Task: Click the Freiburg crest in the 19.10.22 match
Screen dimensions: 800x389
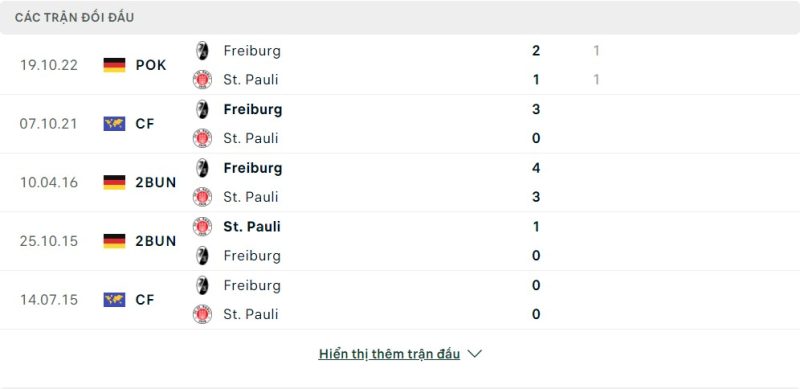Action: click(203, 51)
